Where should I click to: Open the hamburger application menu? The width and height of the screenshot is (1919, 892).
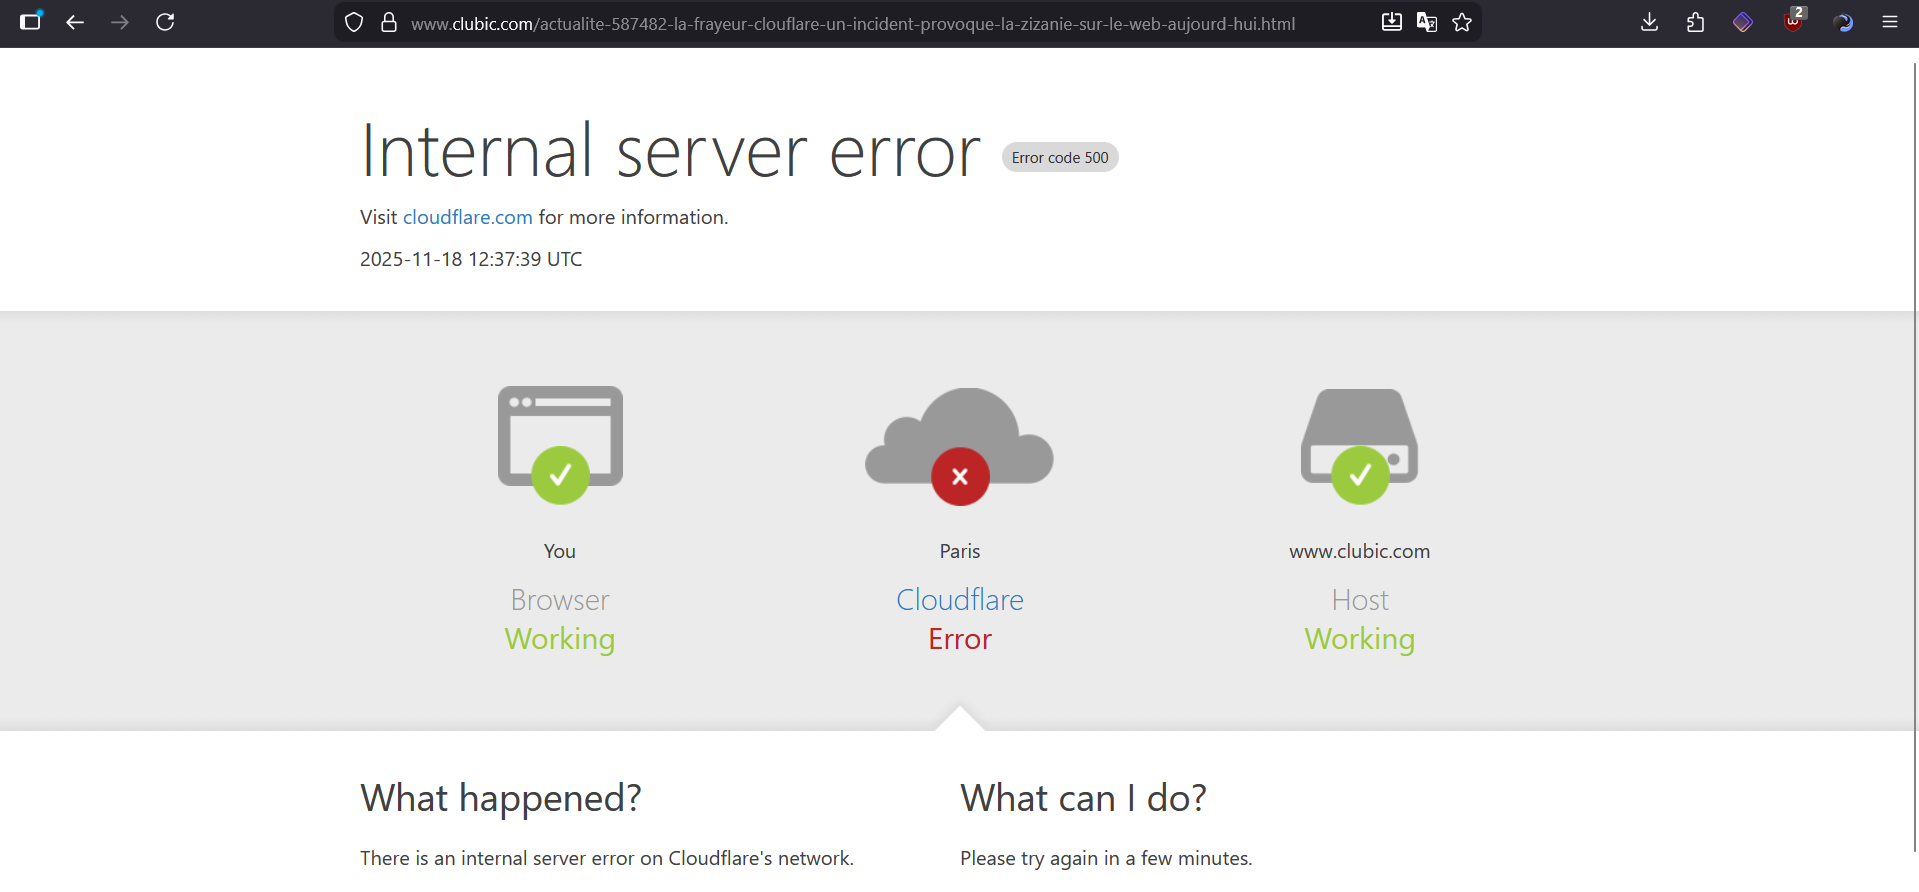[1890, 22]
